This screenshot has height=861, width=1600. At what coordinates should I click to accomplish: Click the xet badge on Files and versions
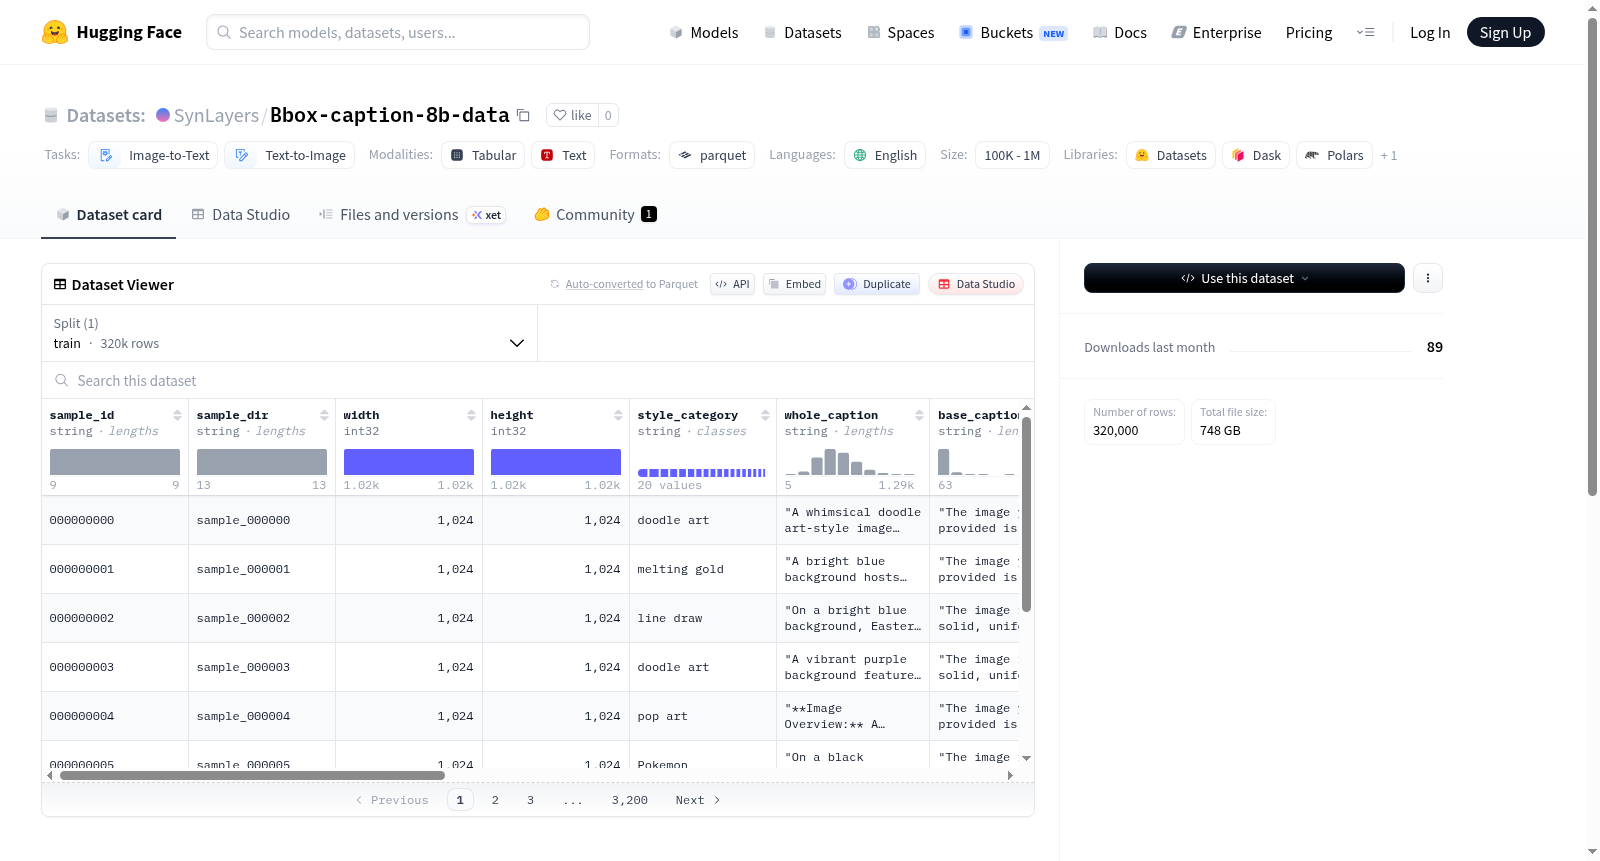(487, 215)
